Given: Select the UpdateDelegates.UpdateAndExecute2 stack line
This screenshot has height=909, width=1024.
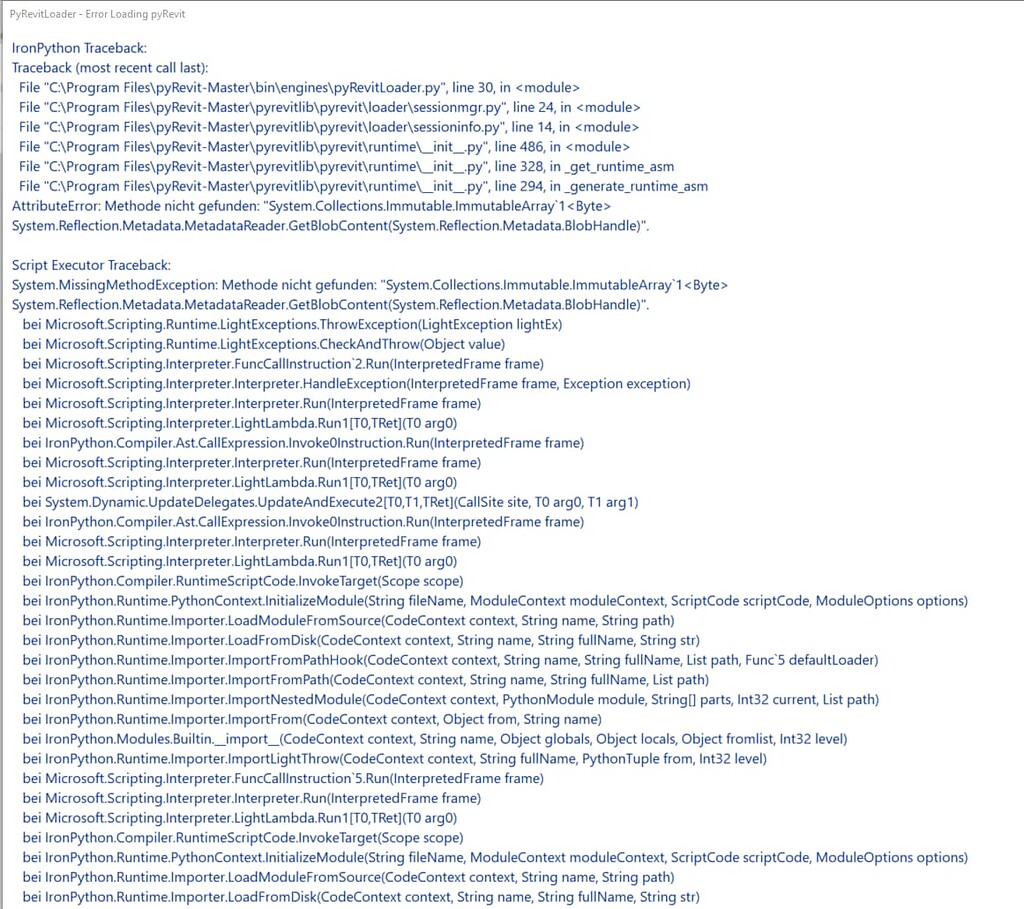Looking at the screenshot, I should coord(330,502).
